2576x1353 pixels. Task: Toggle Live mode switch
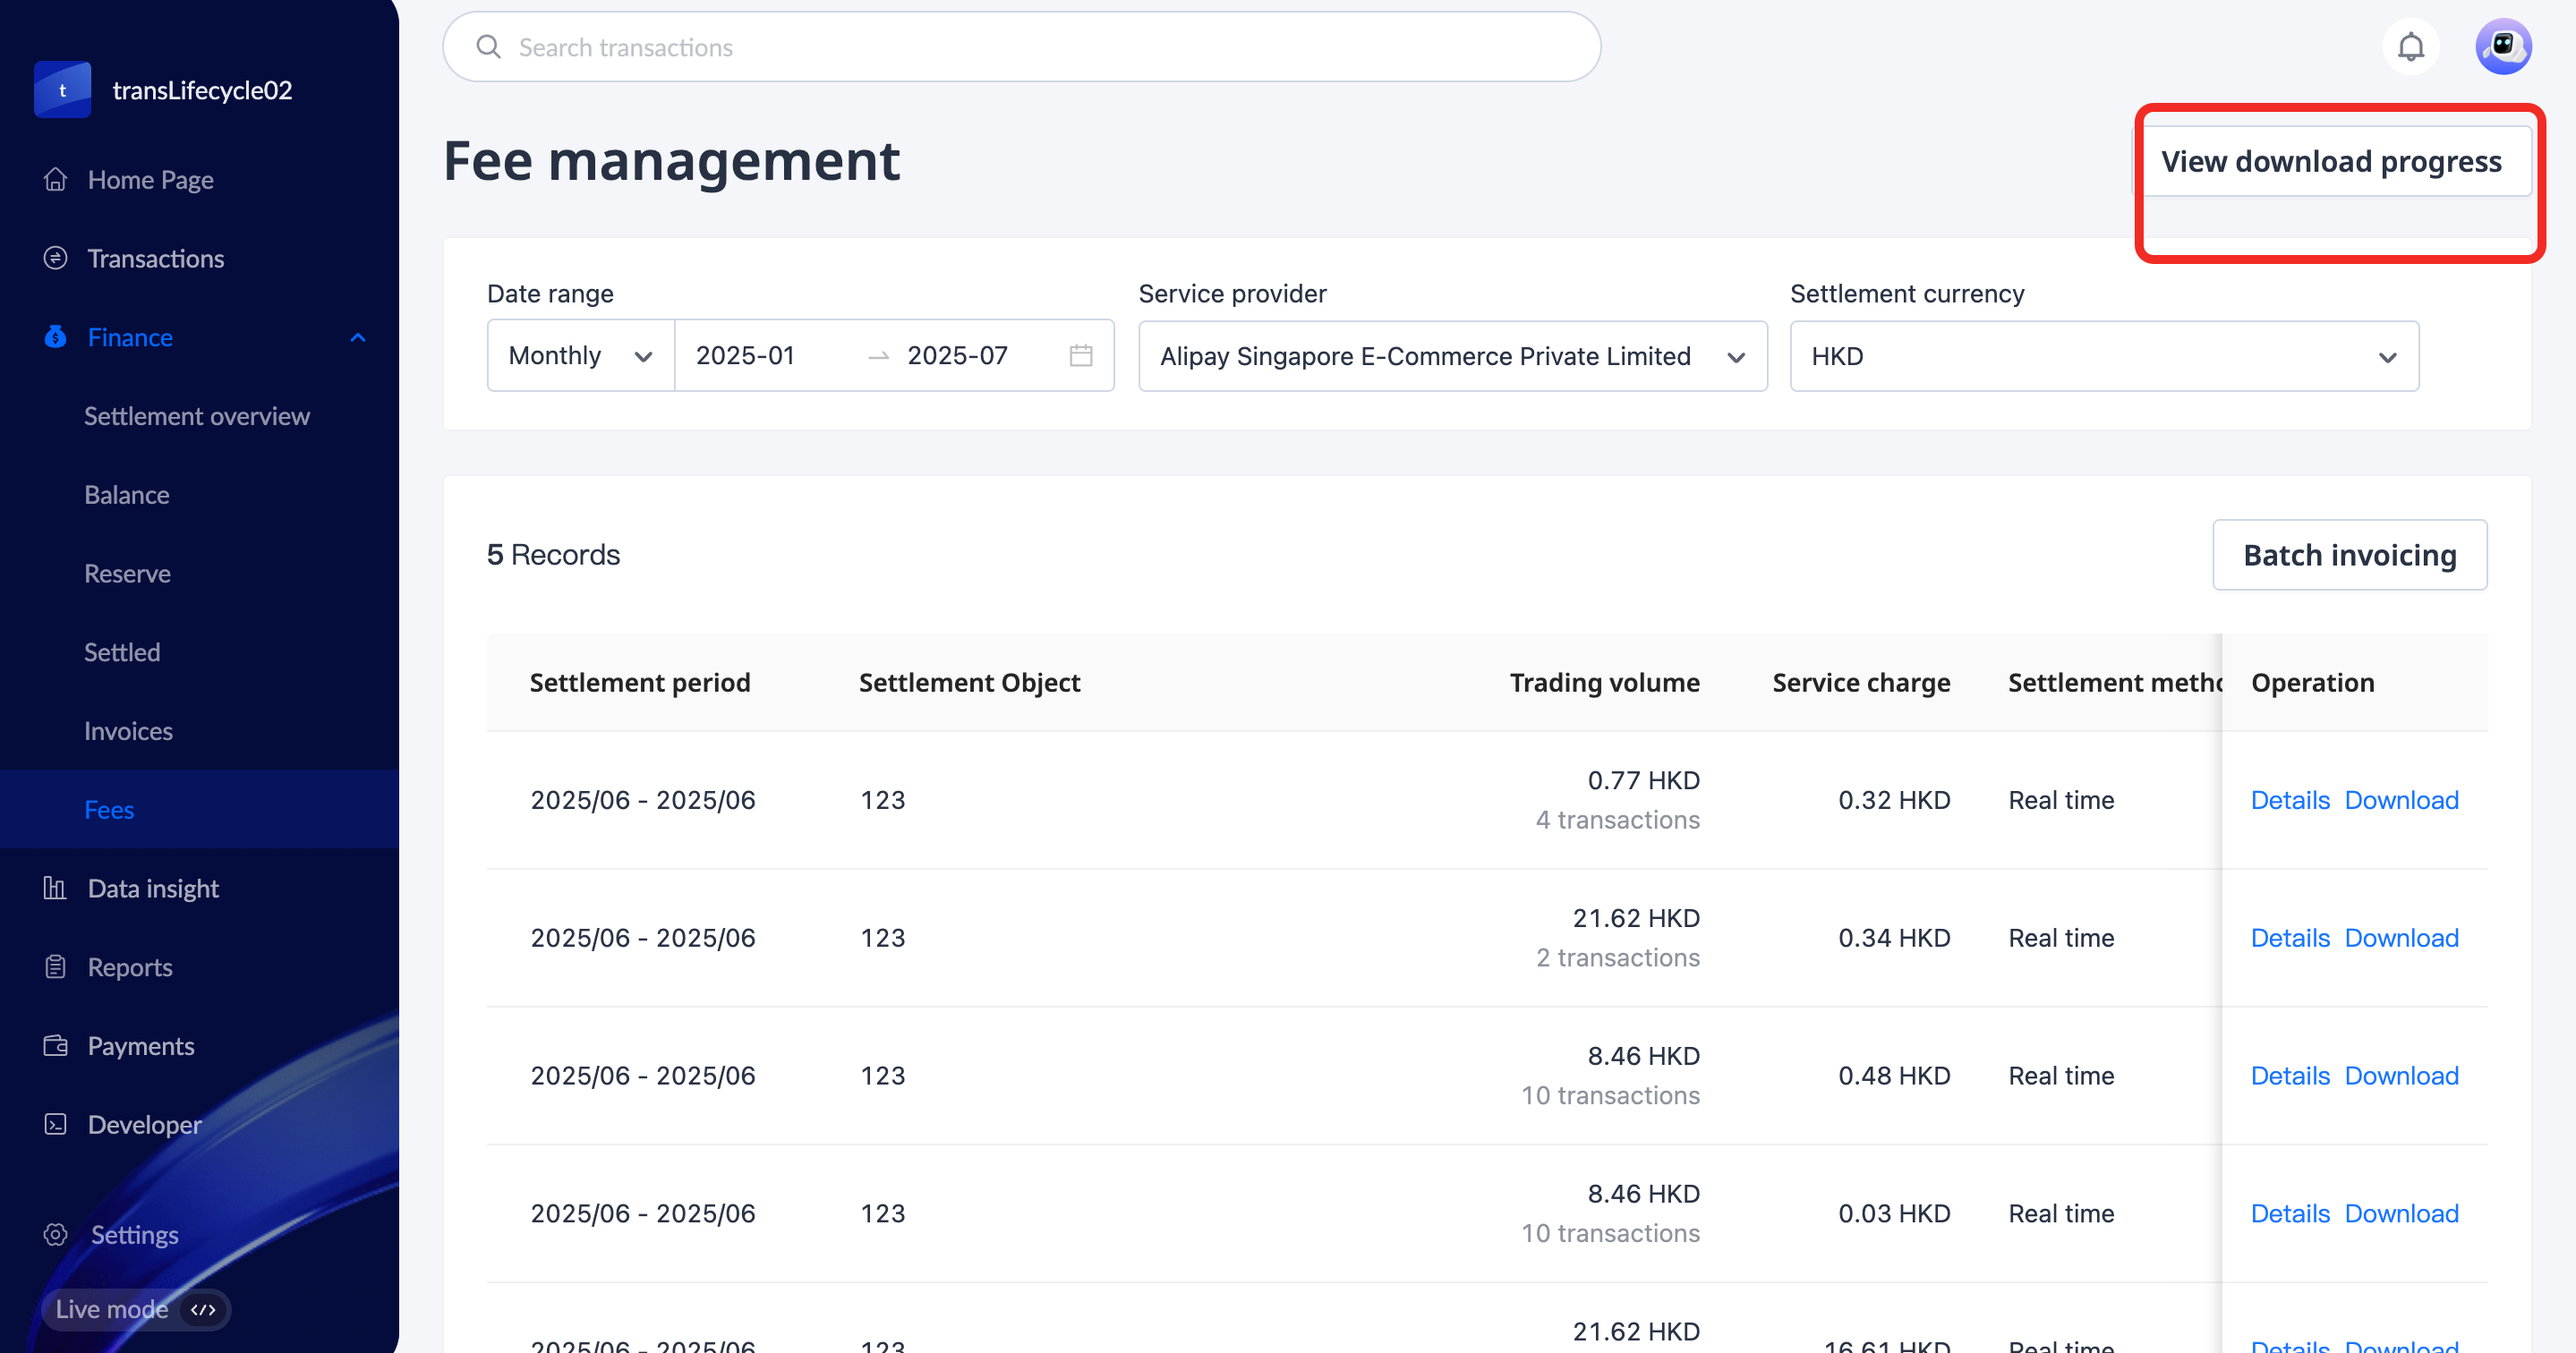(203, 1309)
